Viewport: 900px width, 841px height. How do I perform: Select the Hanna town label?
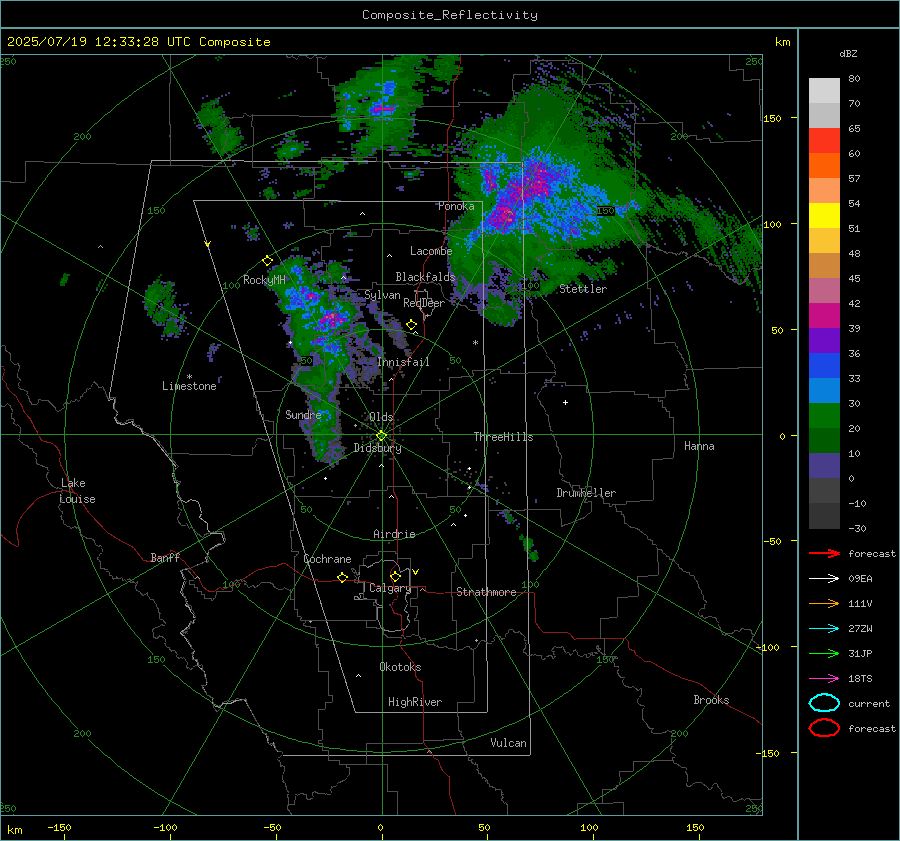click(x=699, y=446)
